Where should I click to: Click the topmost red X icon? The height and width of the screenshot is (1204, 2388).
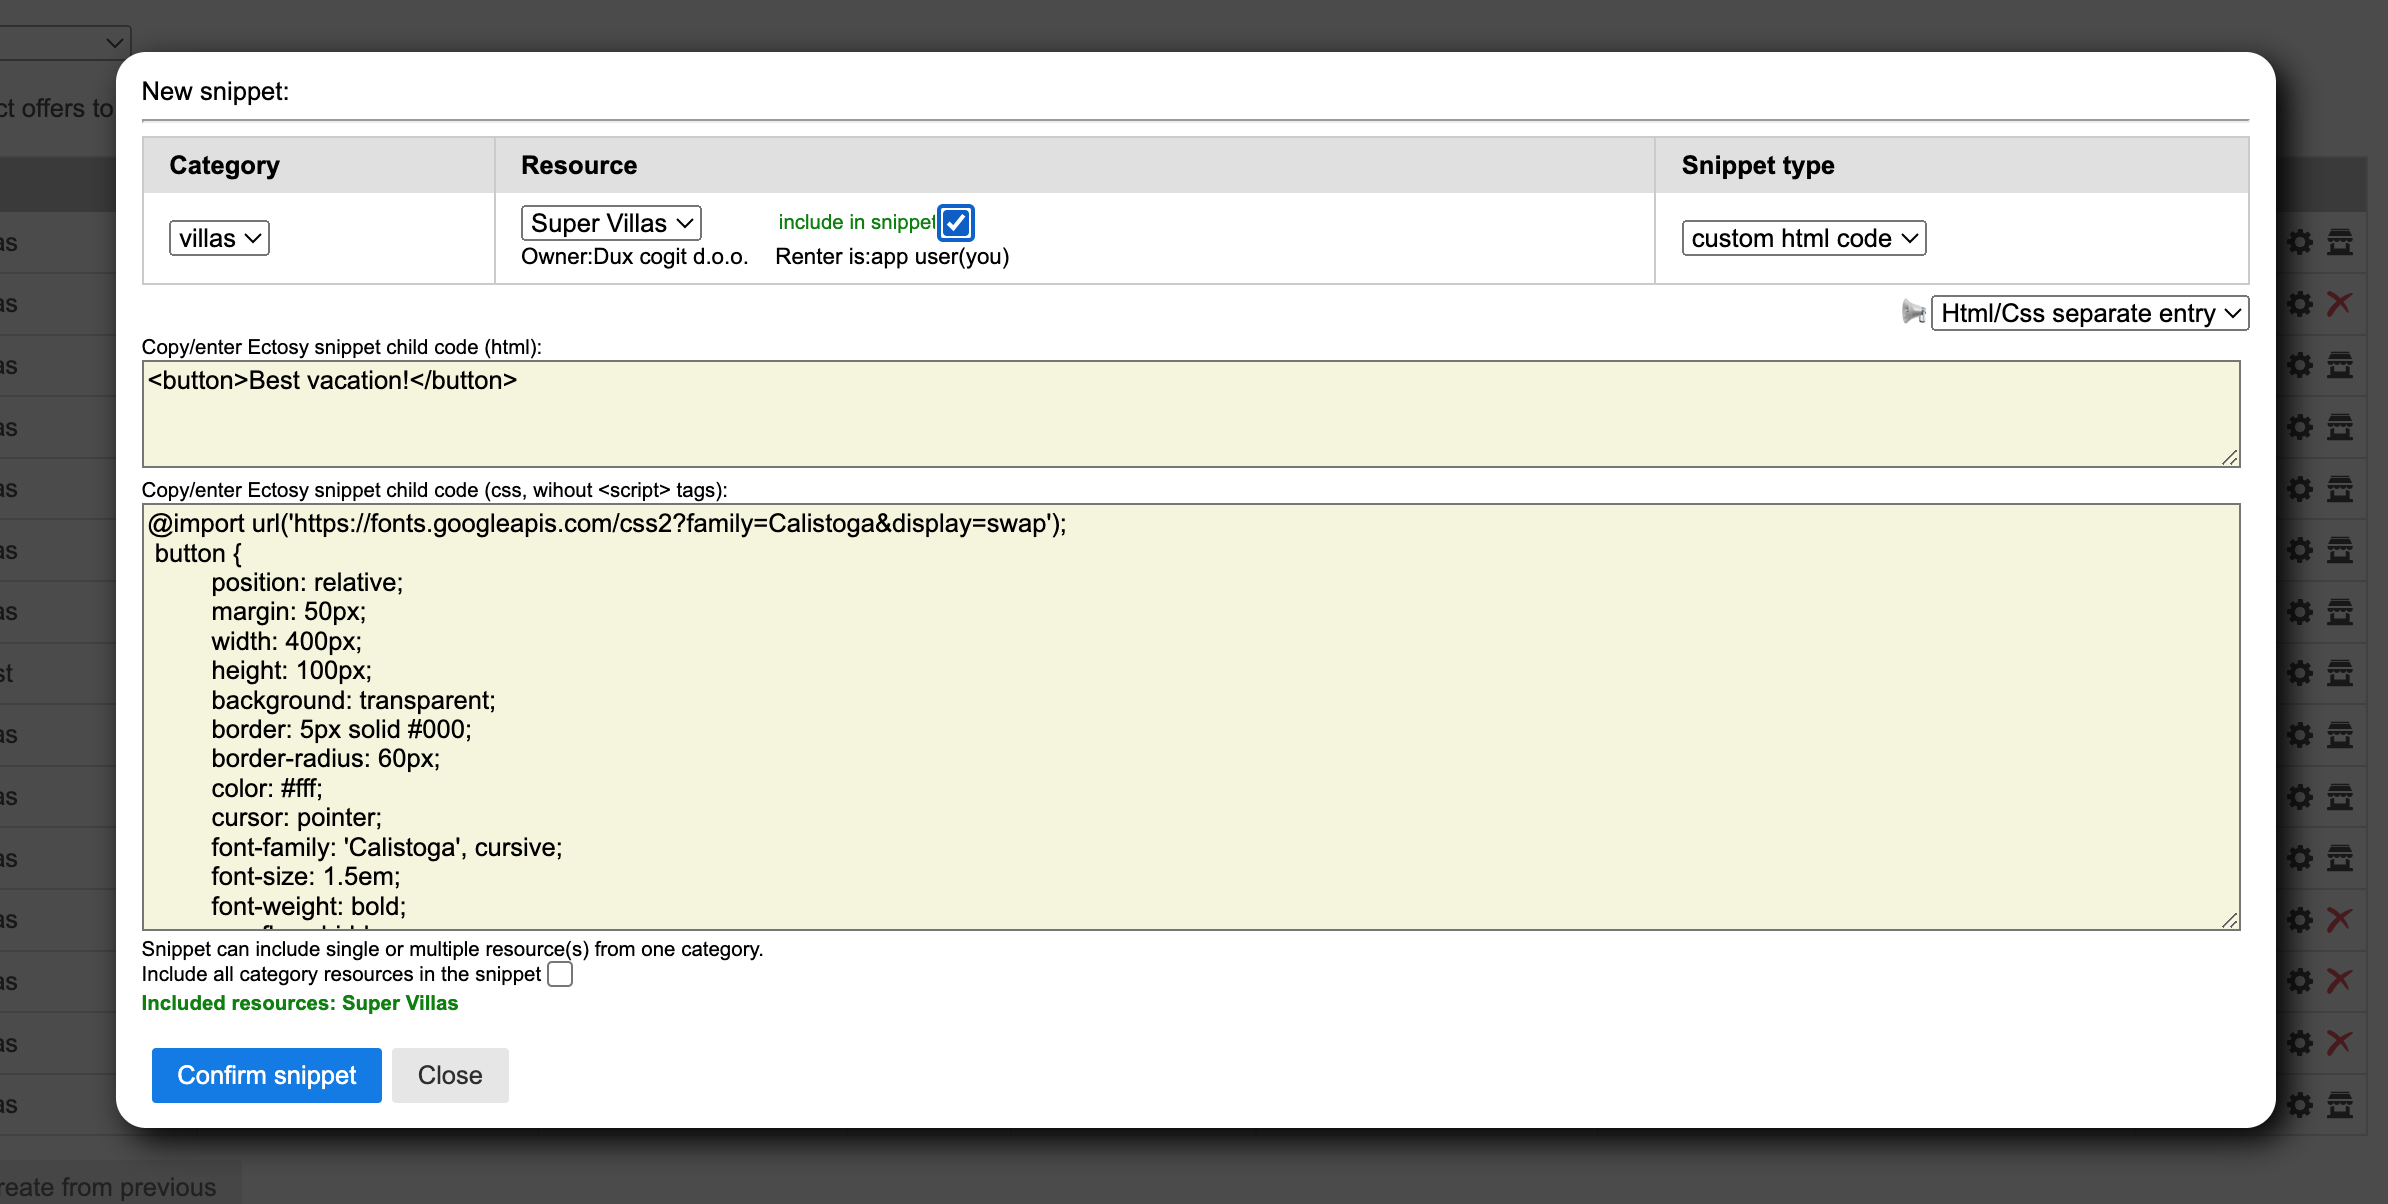pyautogui.click(x=2339, y=304)
